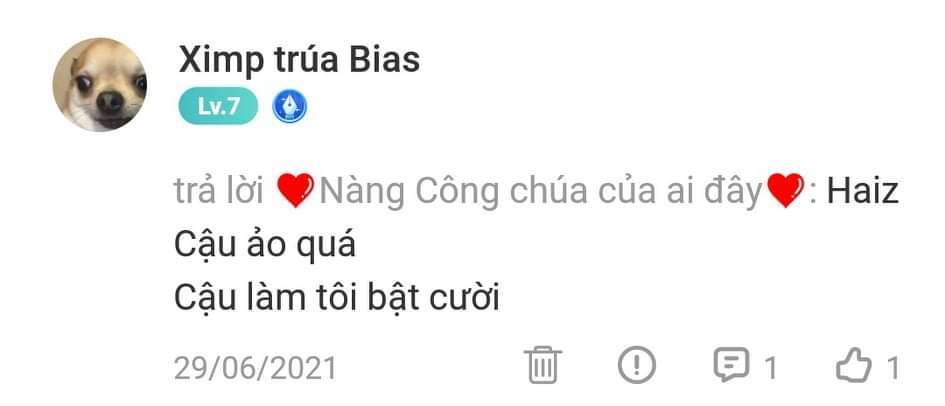Click the line Cậu ảo quá
This screenshot has height=406, width=945.
click(265, 245)
